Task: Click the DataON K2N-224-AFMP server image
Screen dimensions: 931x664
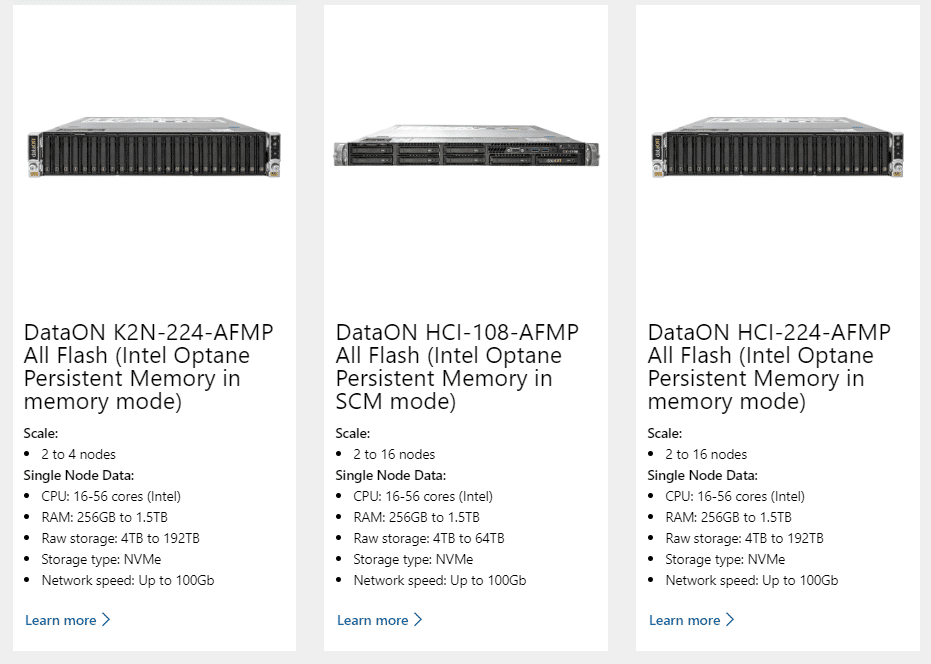Action: pyautogui.click(x=154, y=147)
